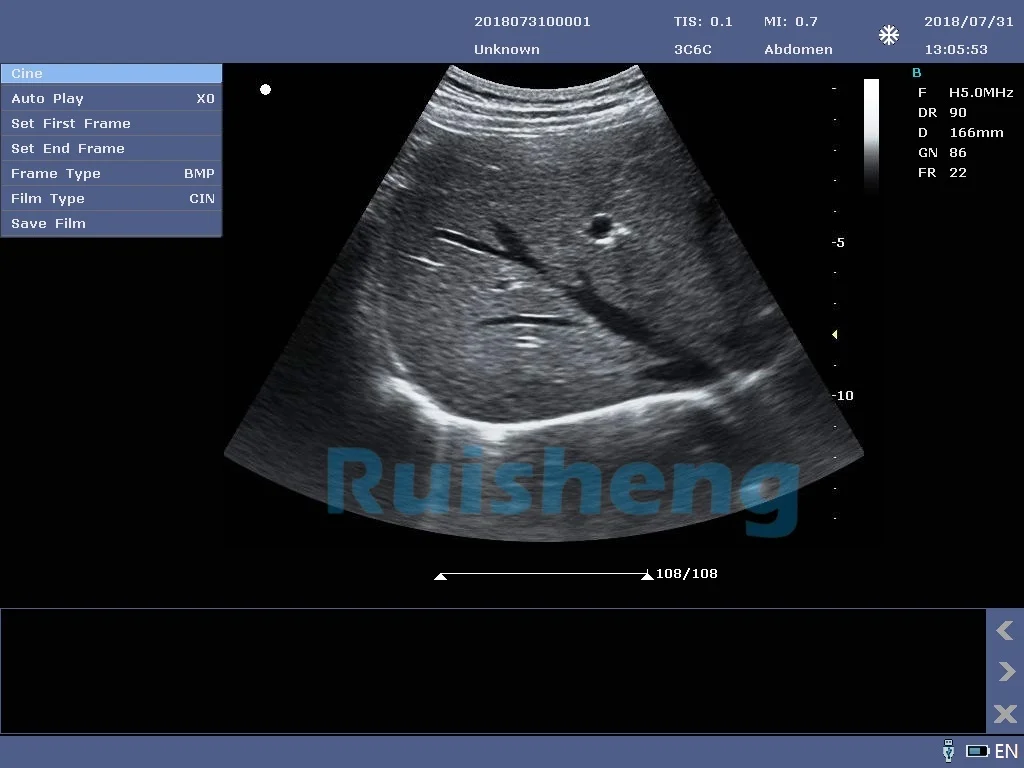Click the freeze snowflake icon
The image size is (1024, 768).
888,36
